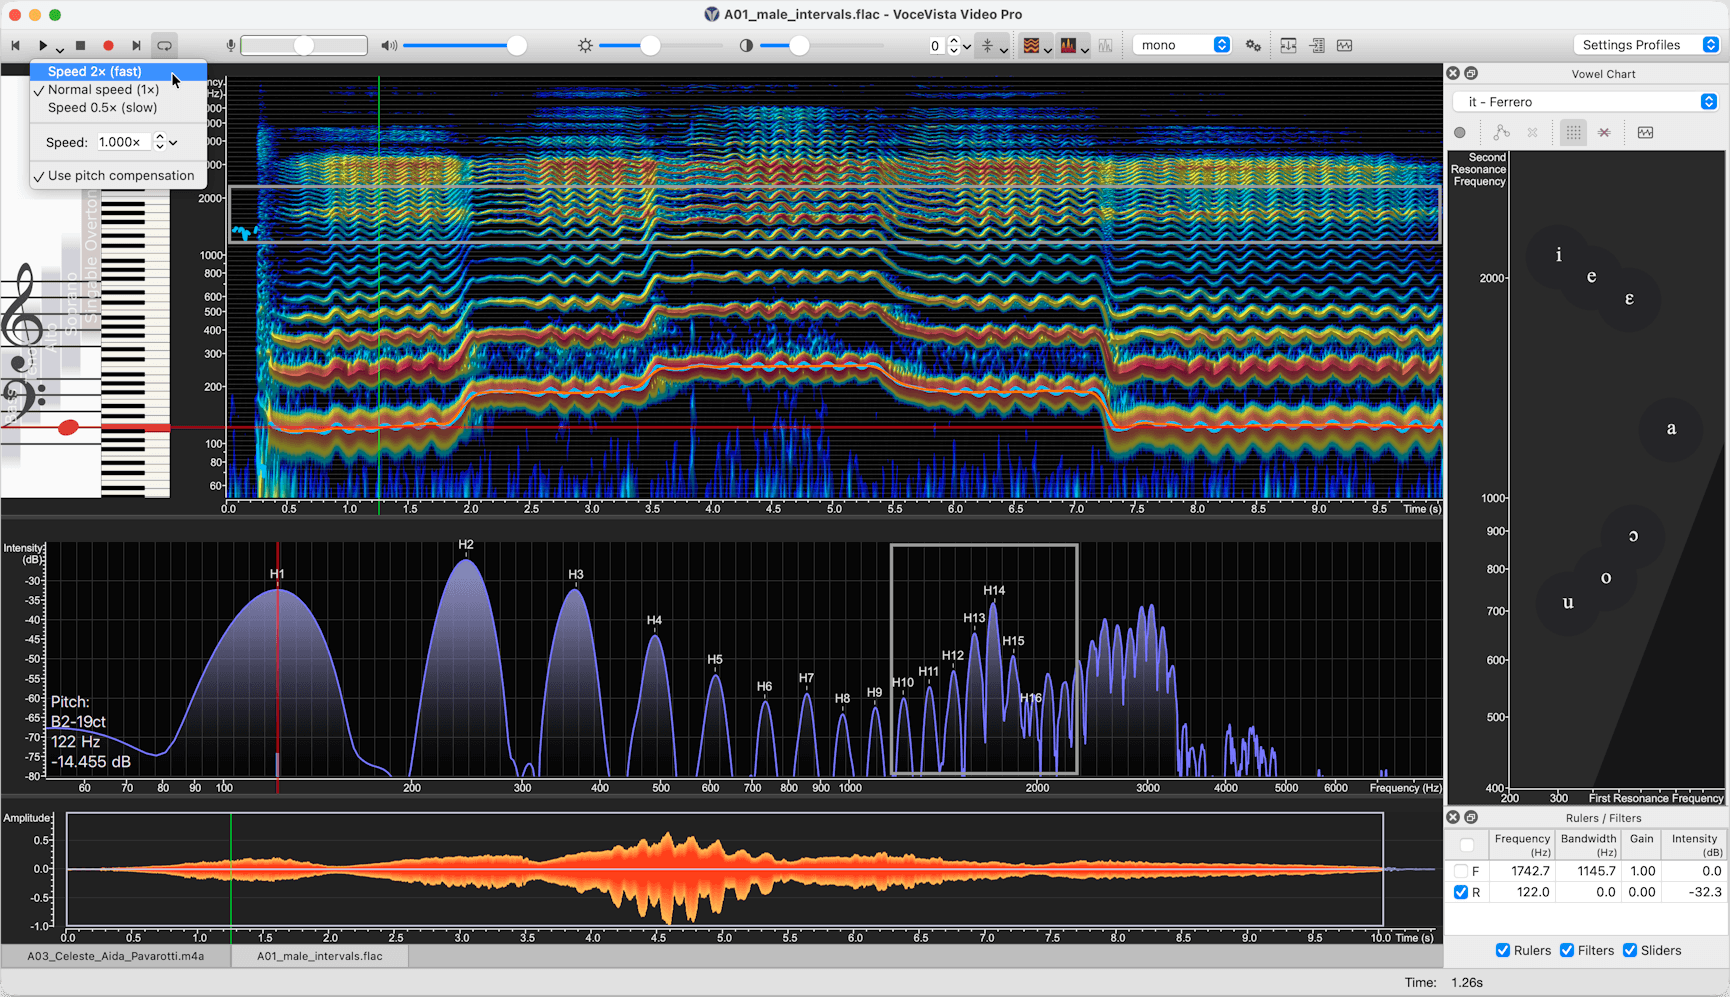Image resolution: width=1730 pixels, height=997 pixels.
Task: Toggle the Sliders checkbox
Action: [1630, 950]
